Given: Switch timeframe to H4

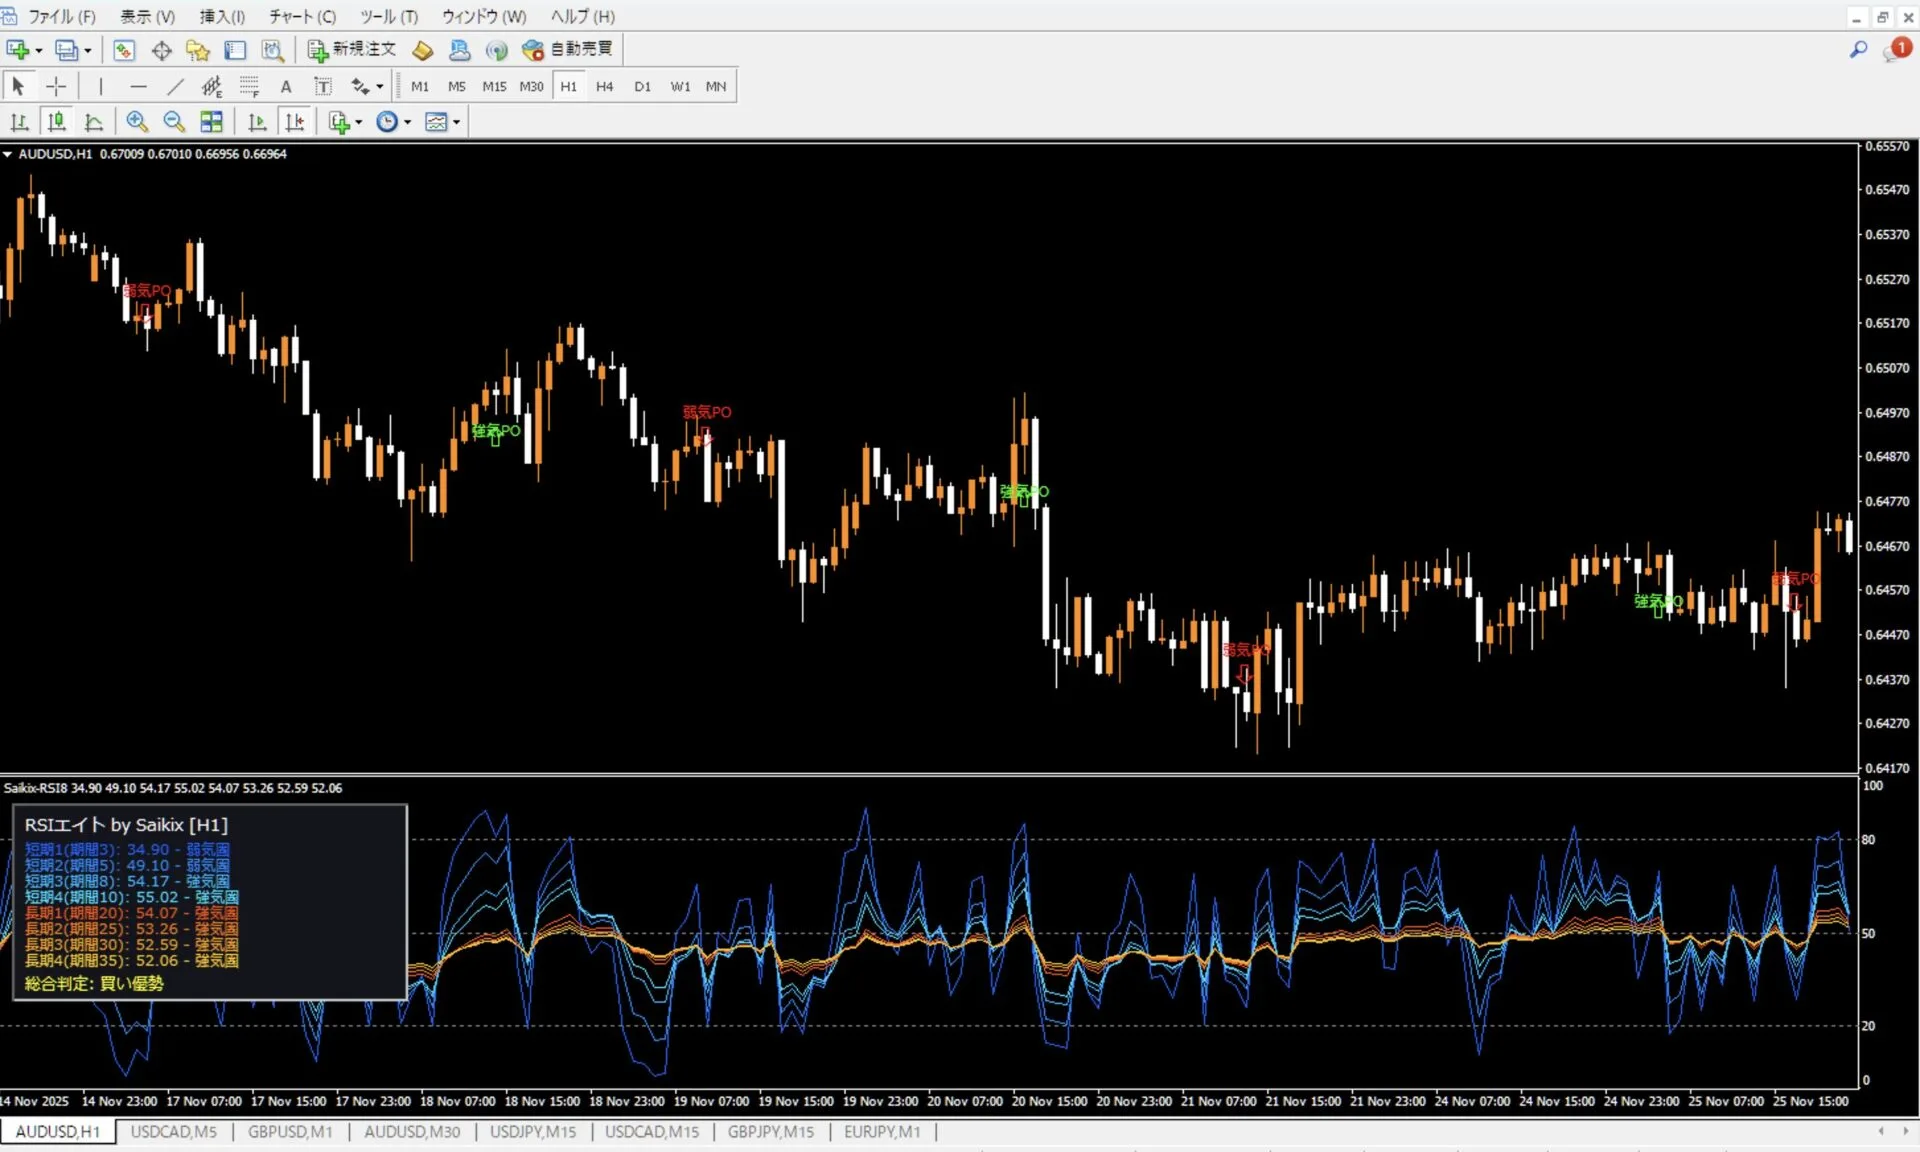Looking at the screenshot, I should (604, 87).
